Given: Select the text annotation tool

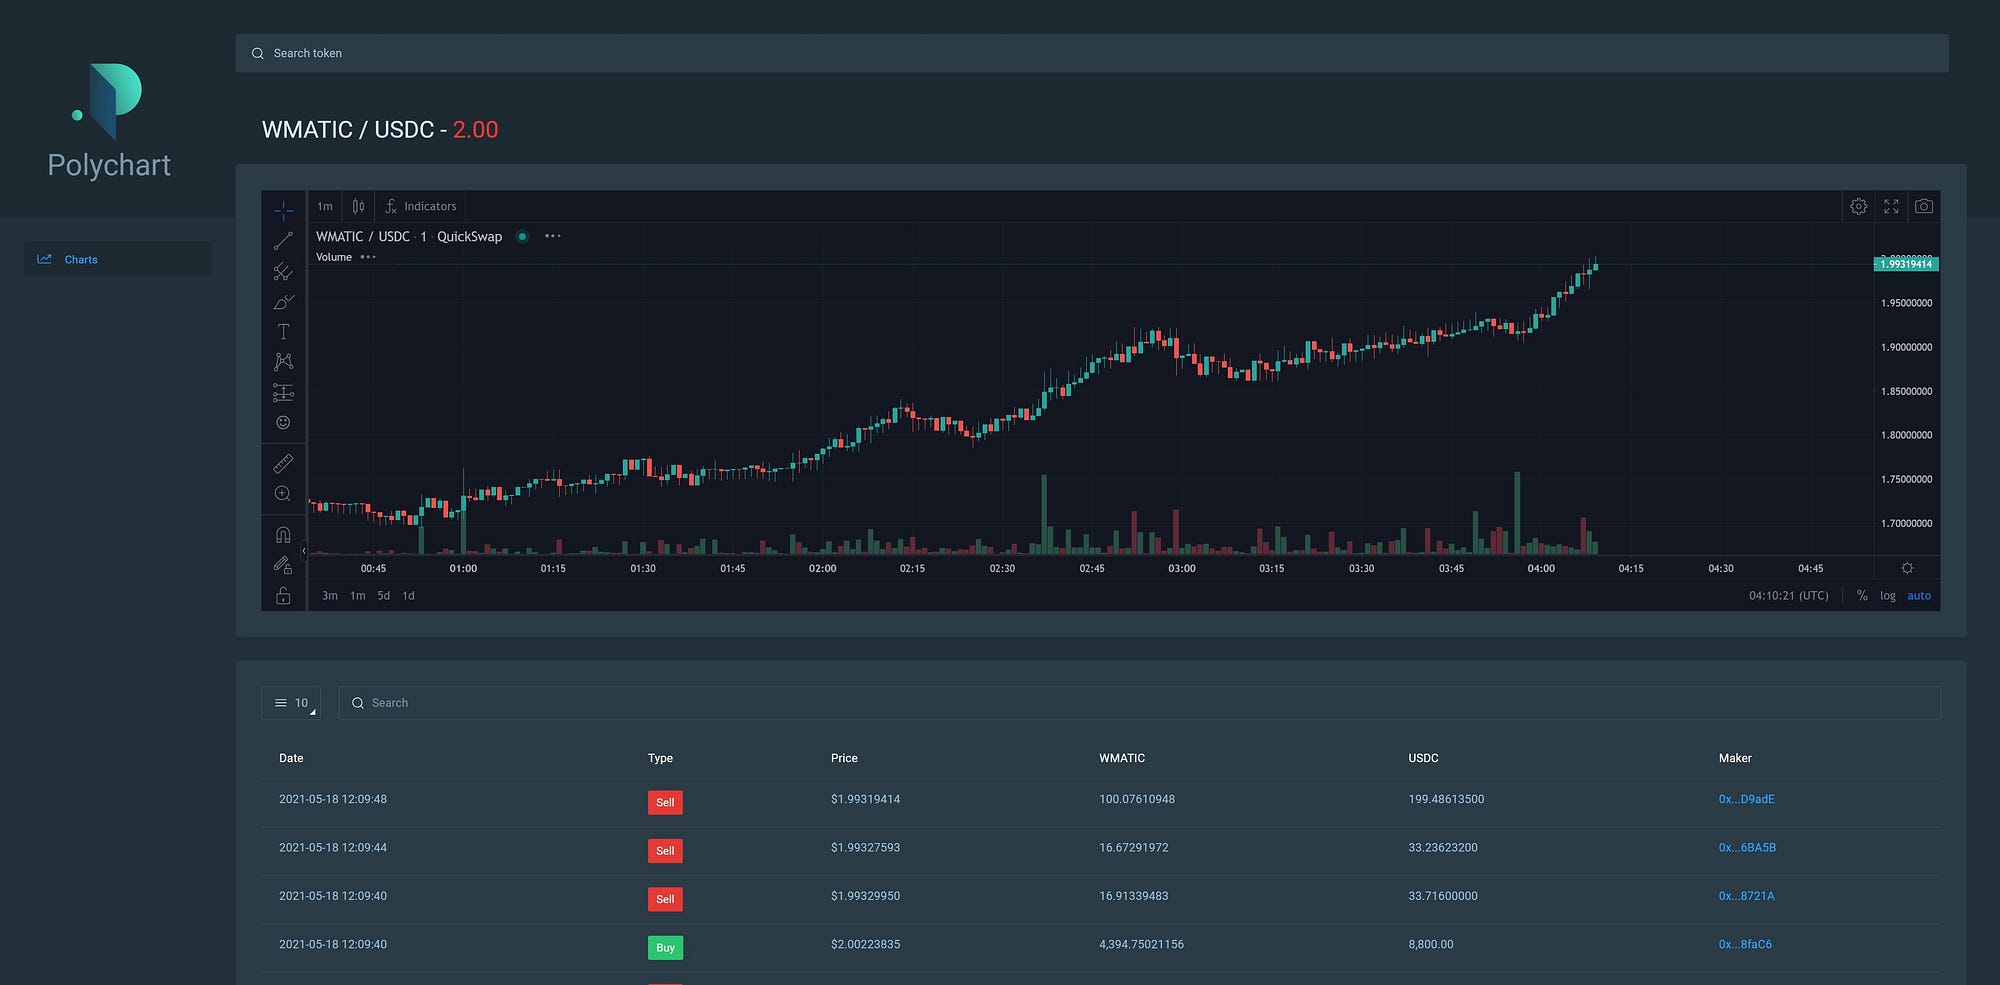Looking at the screenshot, I should 283,332.
